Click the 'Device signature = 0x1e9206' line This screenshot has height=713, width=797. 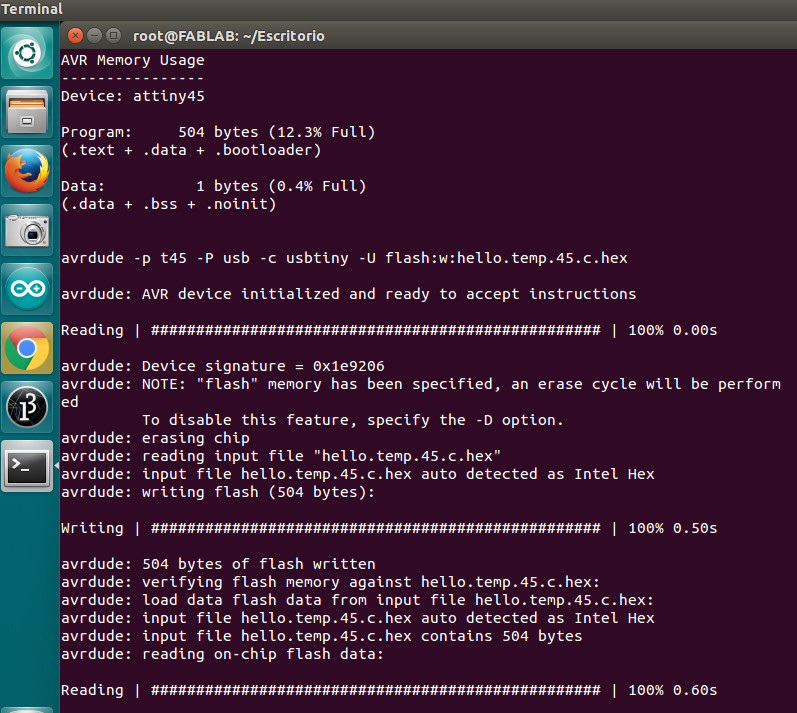click(x=223, y=366)
